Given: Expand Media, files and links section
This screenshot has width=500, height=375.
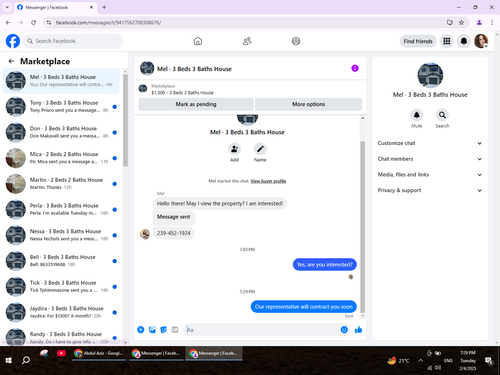Looking at the screenshot, I should click(430, 175).
